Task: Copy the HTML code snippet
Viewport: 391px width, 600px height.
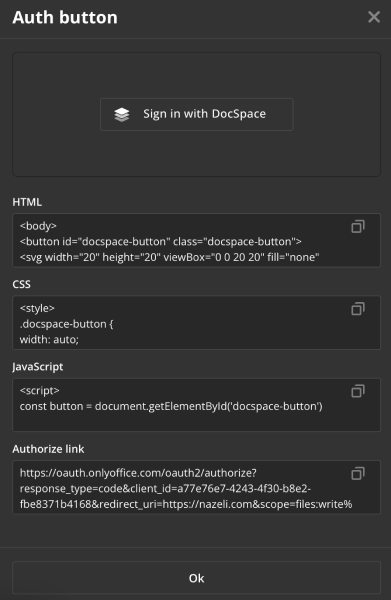Action: click(x=358, y=227)
